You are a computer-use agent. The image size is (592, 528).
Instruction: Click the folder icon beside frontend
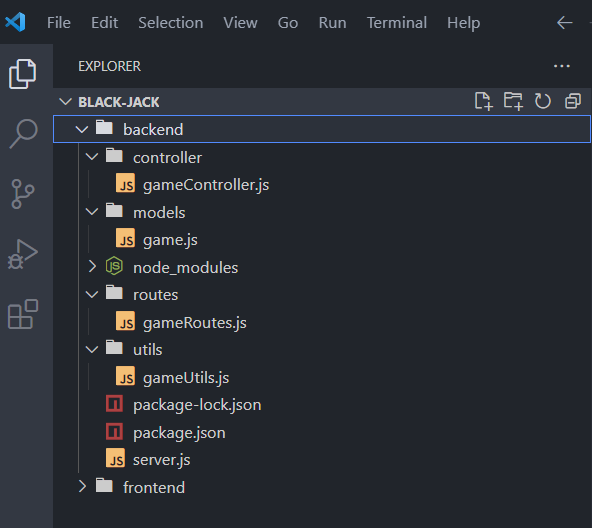[104, 485]
